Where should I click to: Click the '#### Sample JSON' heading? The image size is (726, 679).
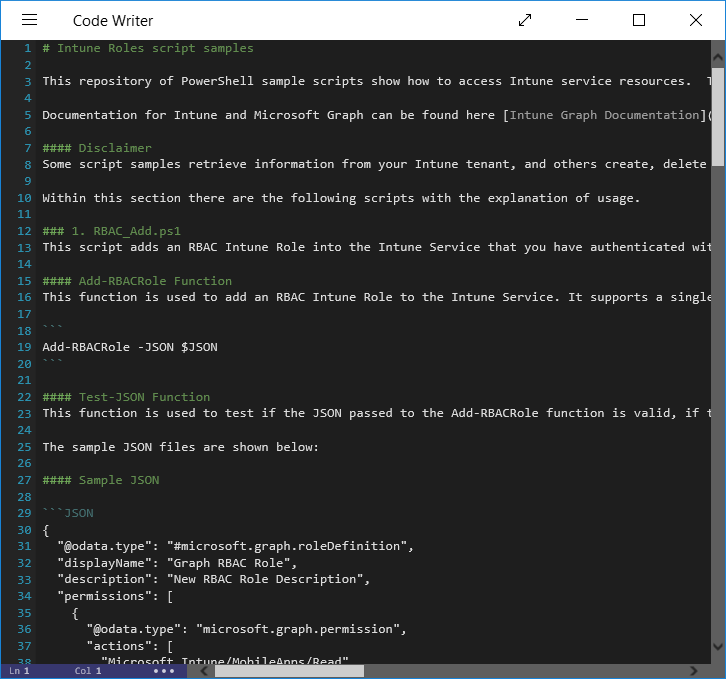(100, 480)
